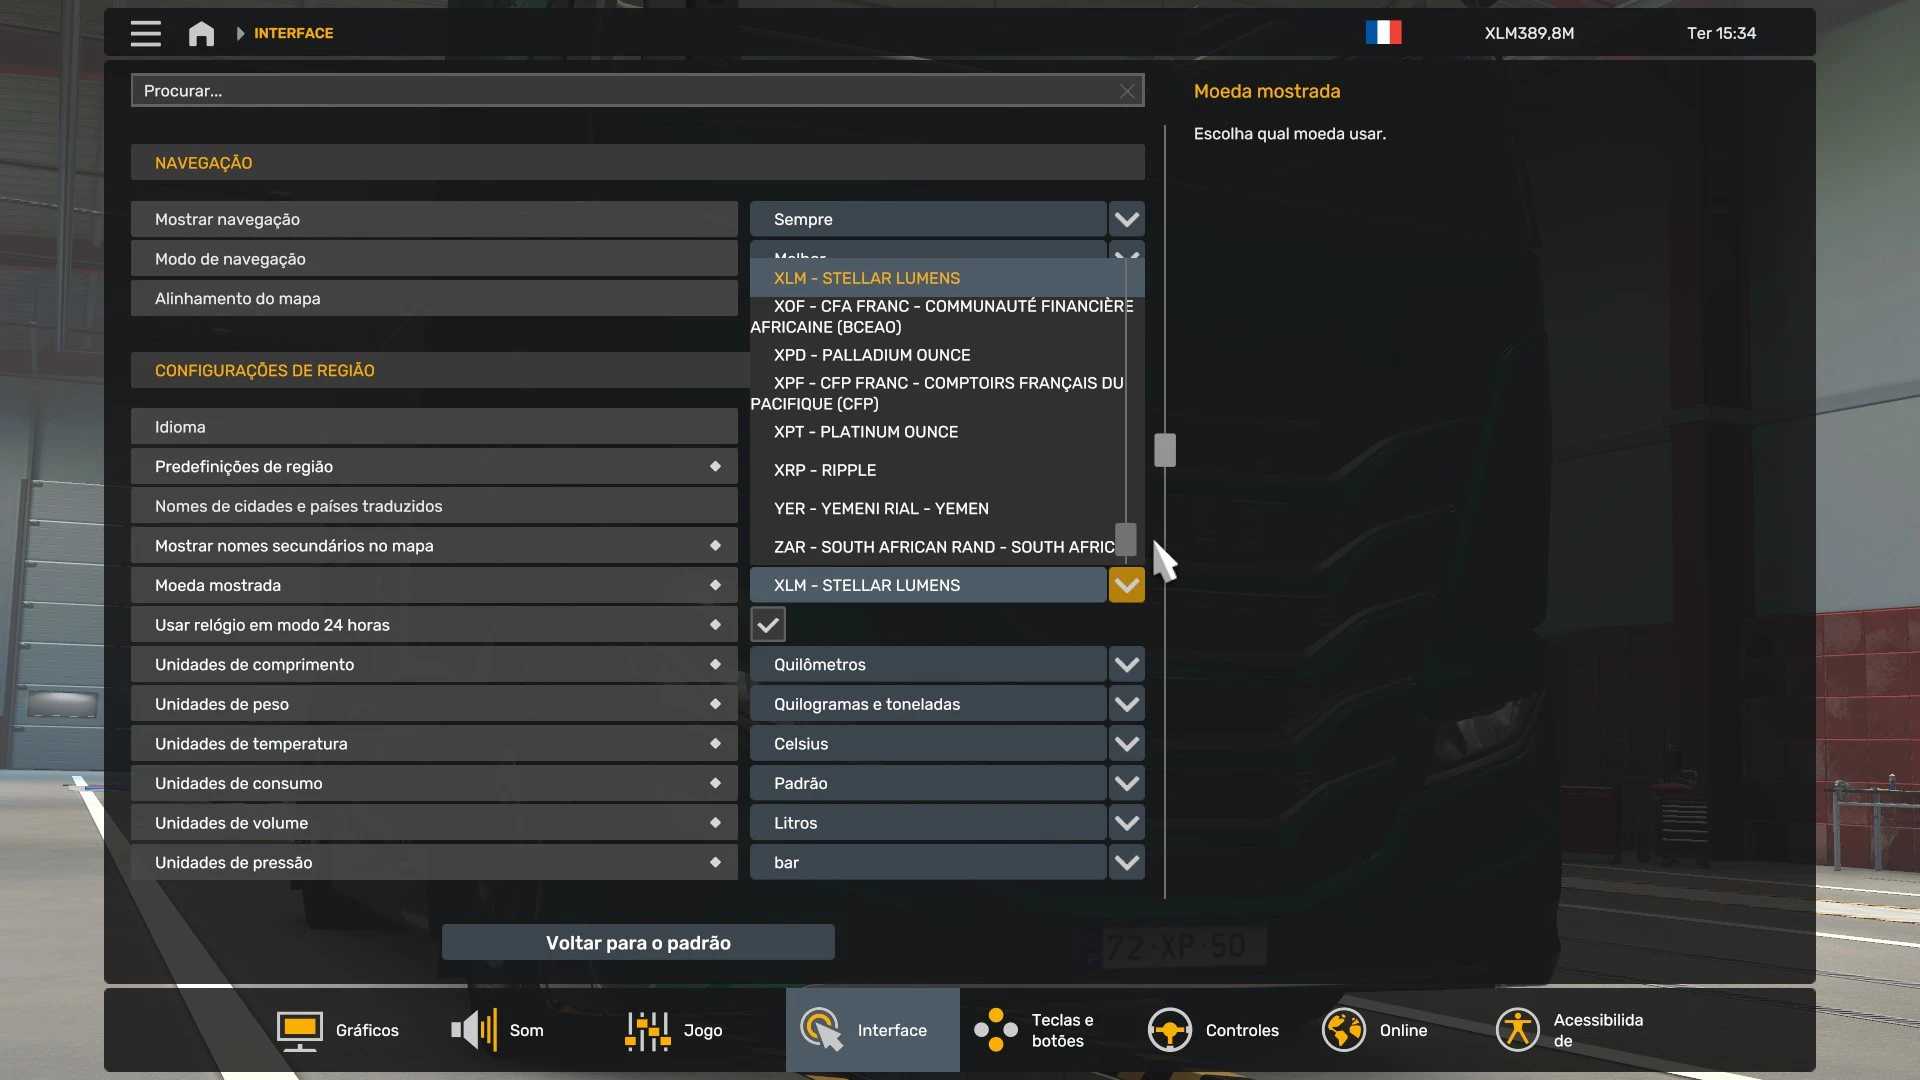
Task: Open Online globe icon
Action: 1343,1030
